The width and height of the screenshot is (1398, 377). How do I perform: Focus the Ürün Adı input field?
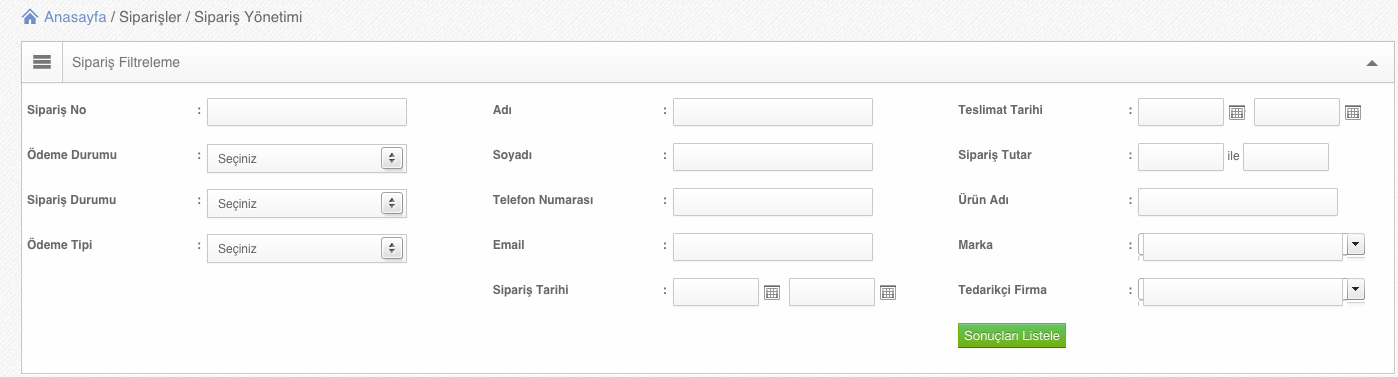[1238, 201]
